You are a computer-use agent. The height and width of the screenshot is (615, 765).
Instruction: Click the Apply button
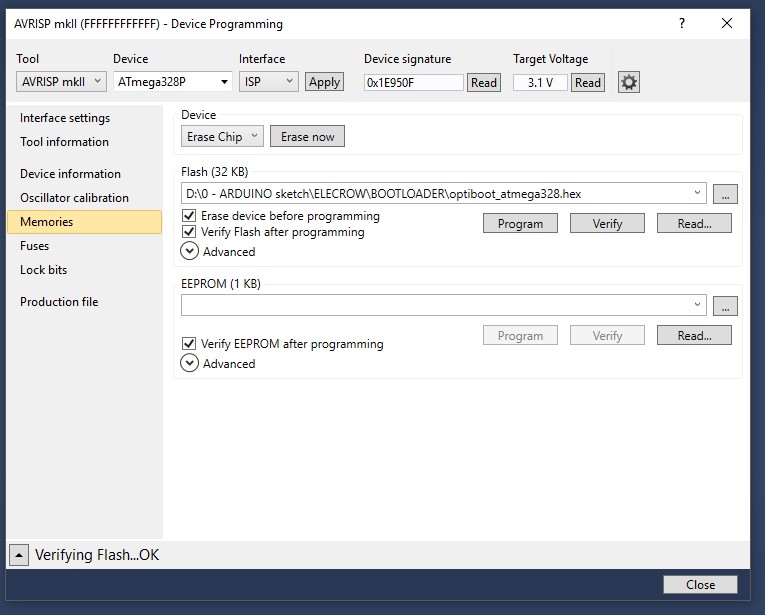pyautogui.click(x=324, y=82)
